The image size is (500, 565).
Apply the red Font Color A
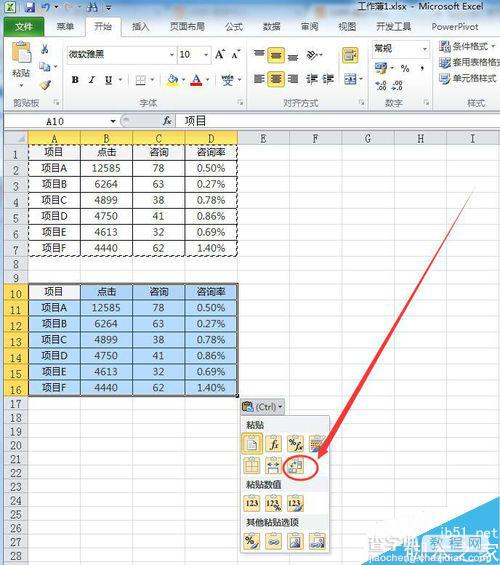pos(196,80)
